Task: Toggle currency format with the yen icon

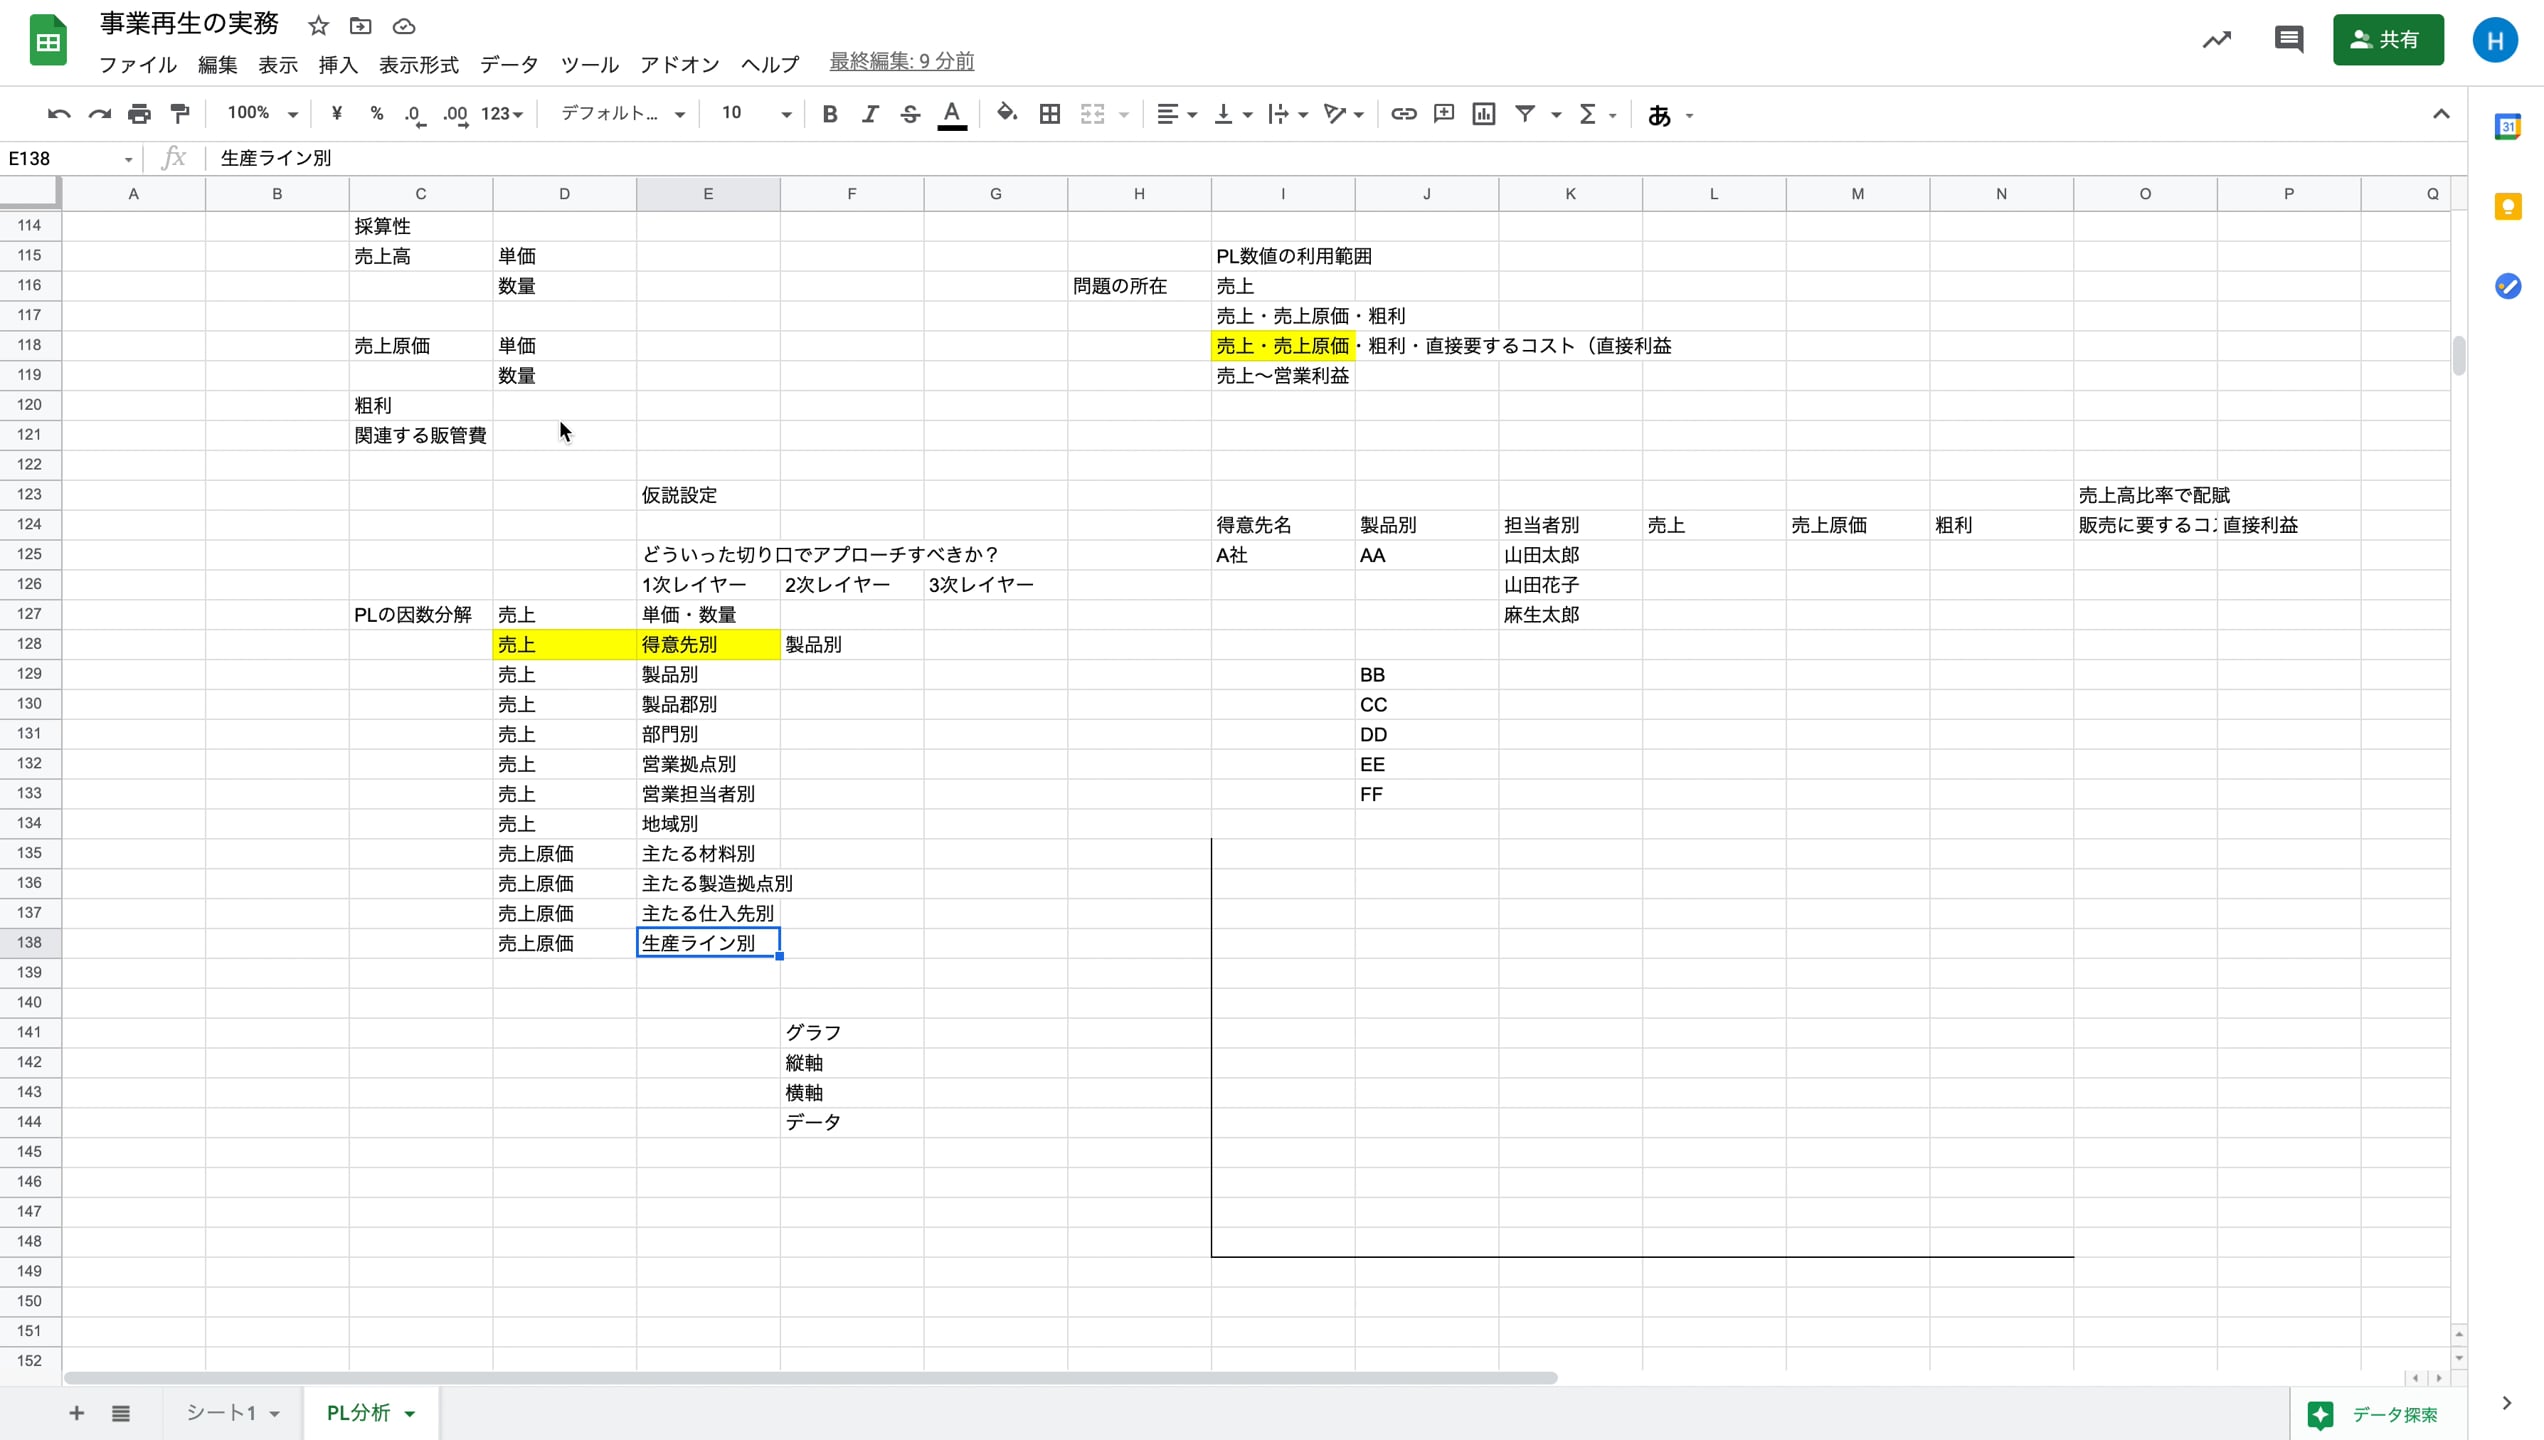Action: [336, 114]
